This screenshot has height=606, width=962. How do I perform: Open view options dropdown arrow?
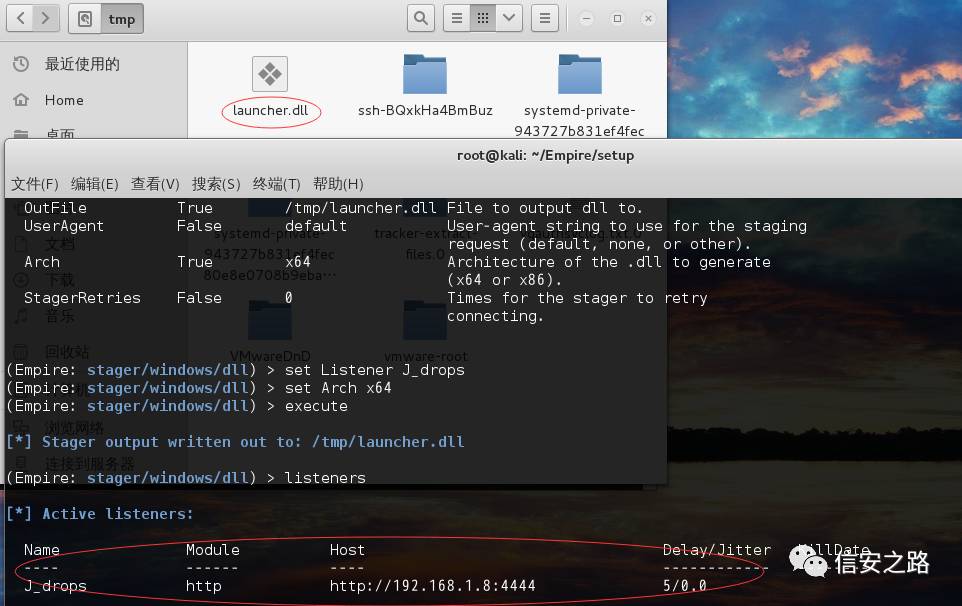point(509,18)
